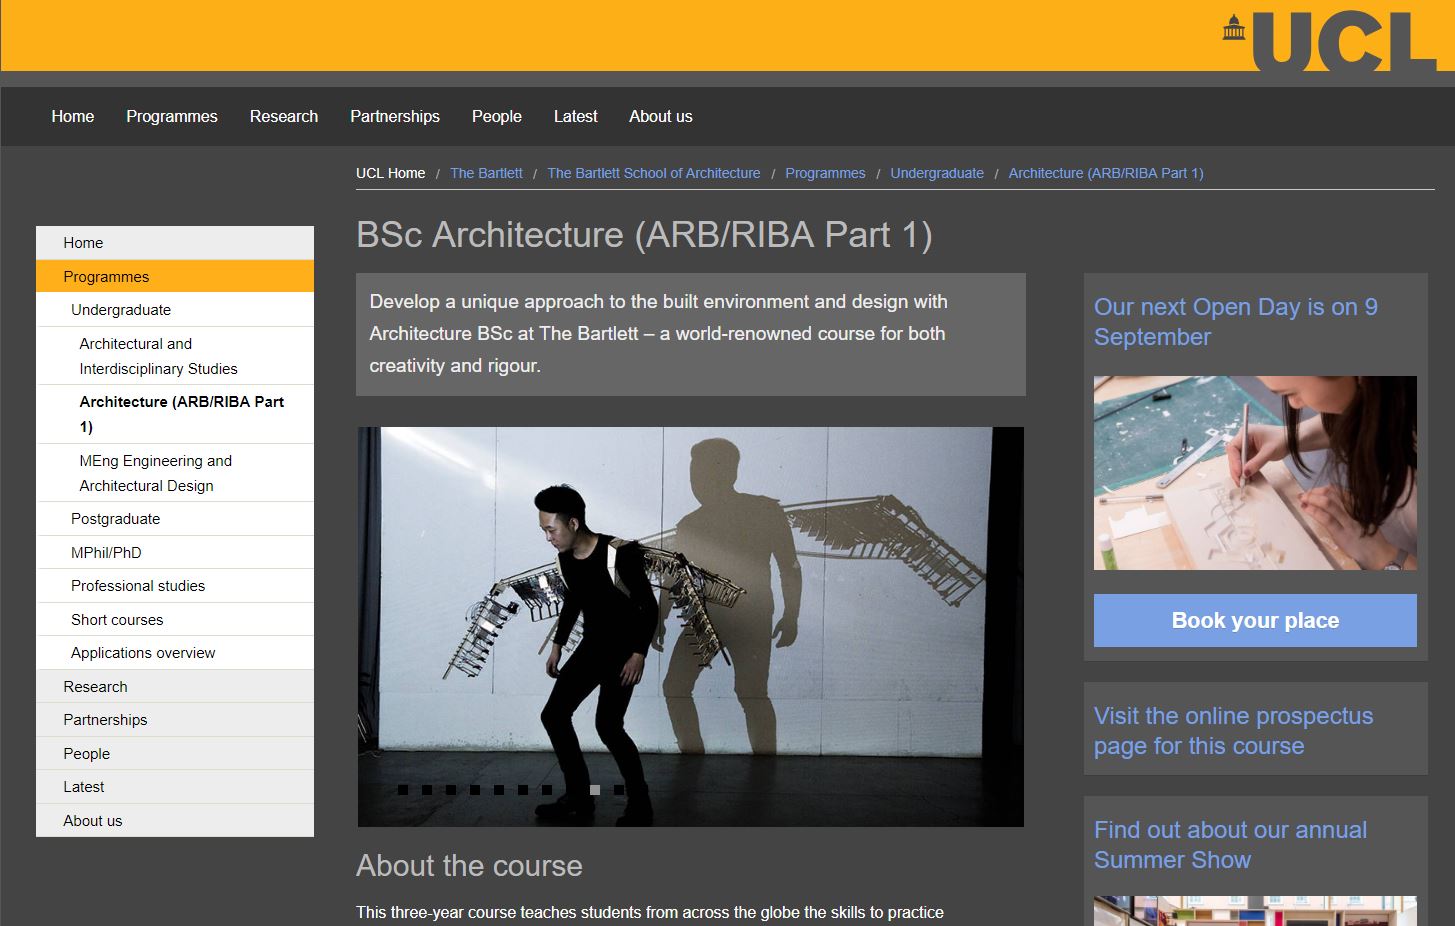Go to The Bartlett breadcrumb link
The width and height of the screenshot is (1455, 926).
click(x=486, y=173)
